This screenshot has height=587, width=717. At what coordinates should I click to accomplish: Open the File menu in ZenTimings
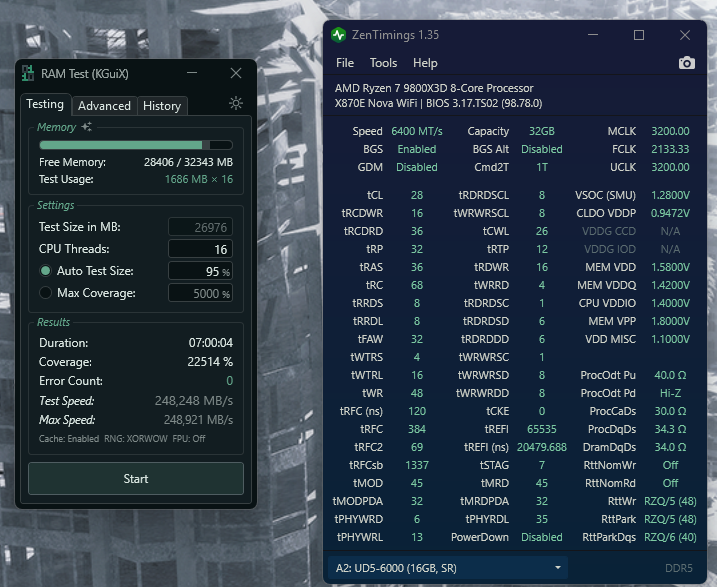pyautogui.click(x=345, y=63)
